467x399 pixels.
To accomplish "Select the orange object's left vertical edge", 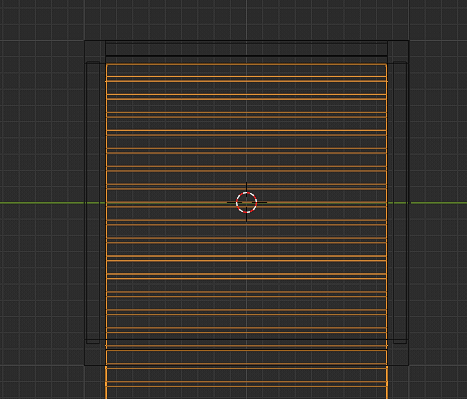I will click(x=106, y=230).
